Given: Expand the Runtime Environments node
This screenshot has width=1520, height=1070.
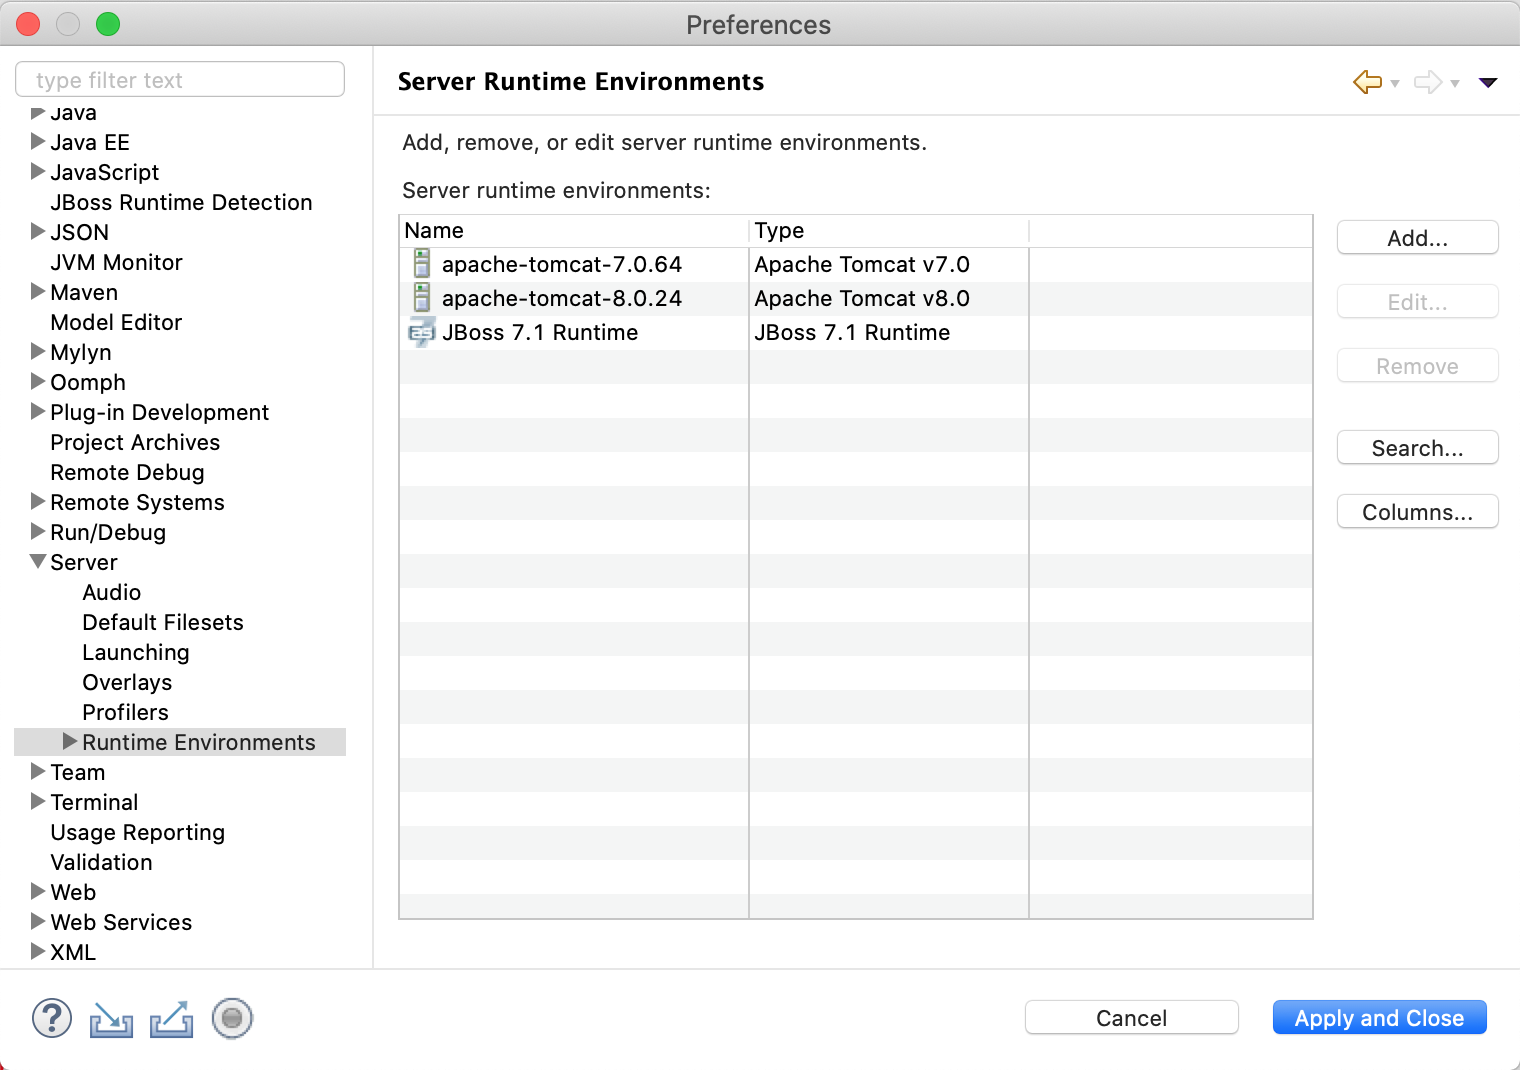Looking at the screenshot, I should pyautogui.click(x=70, y=741).
